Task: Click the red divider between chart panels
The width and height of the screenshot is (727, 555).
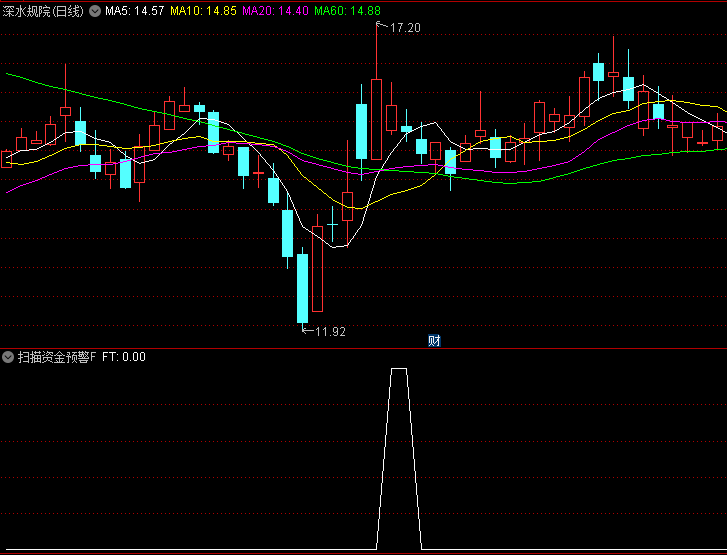Action: point(363,348)
